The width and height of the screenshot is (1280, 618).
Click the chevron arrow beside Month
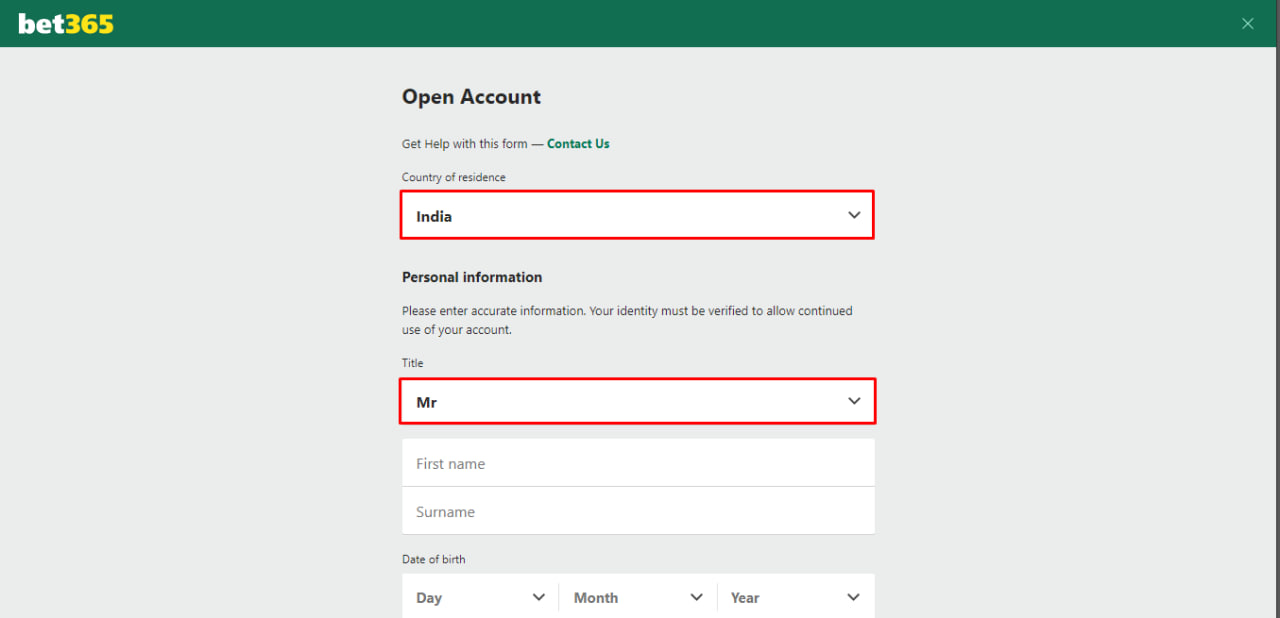pos(697,597)
